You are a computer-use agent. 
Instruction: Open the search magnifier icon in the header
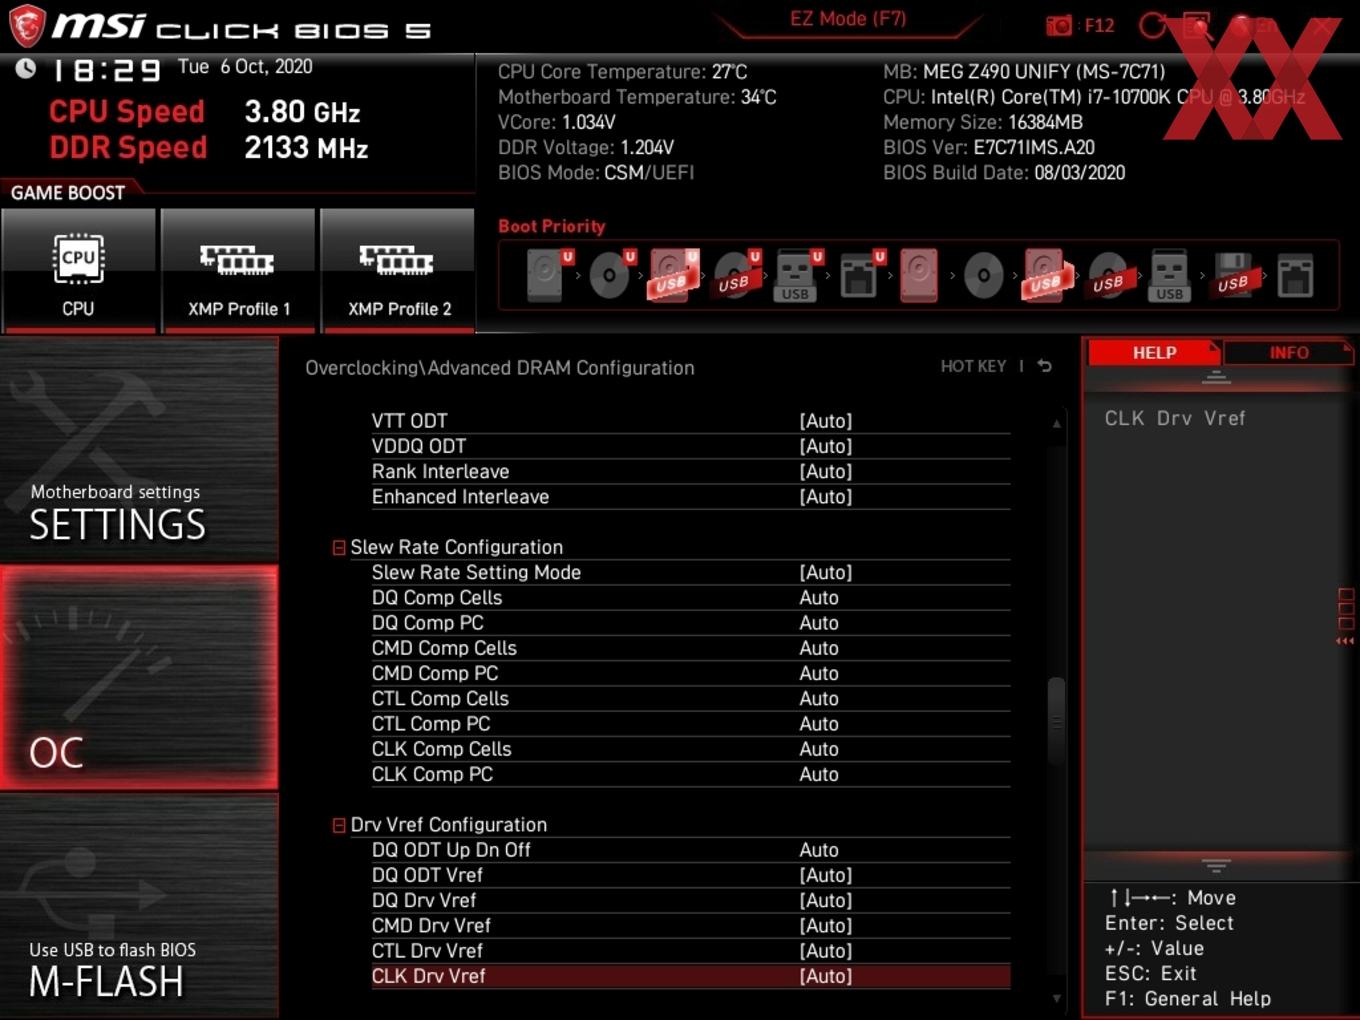pyautogui.click(x=1197, y=25)
